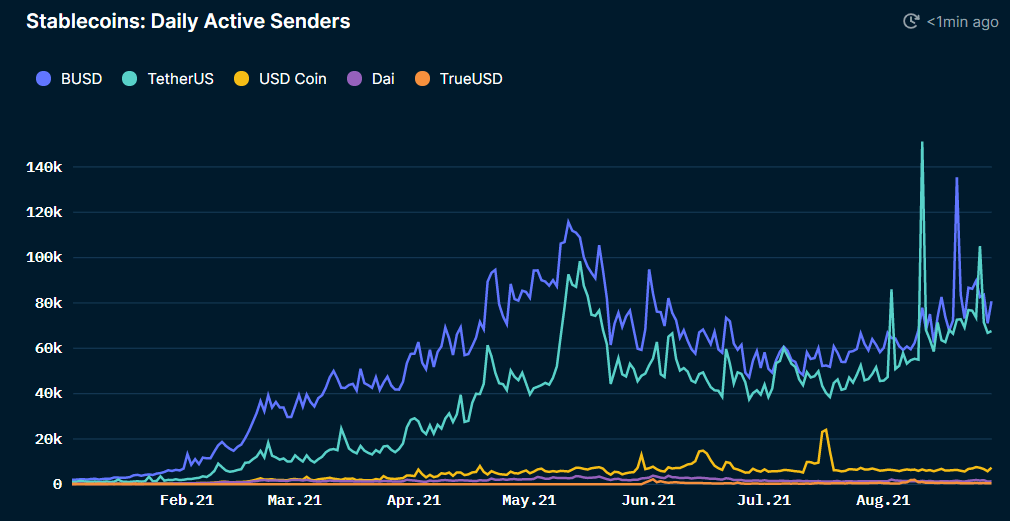Toggle the BUSD series label
This screenshot has height=521, width=1010.
click(x=81, y=79)
